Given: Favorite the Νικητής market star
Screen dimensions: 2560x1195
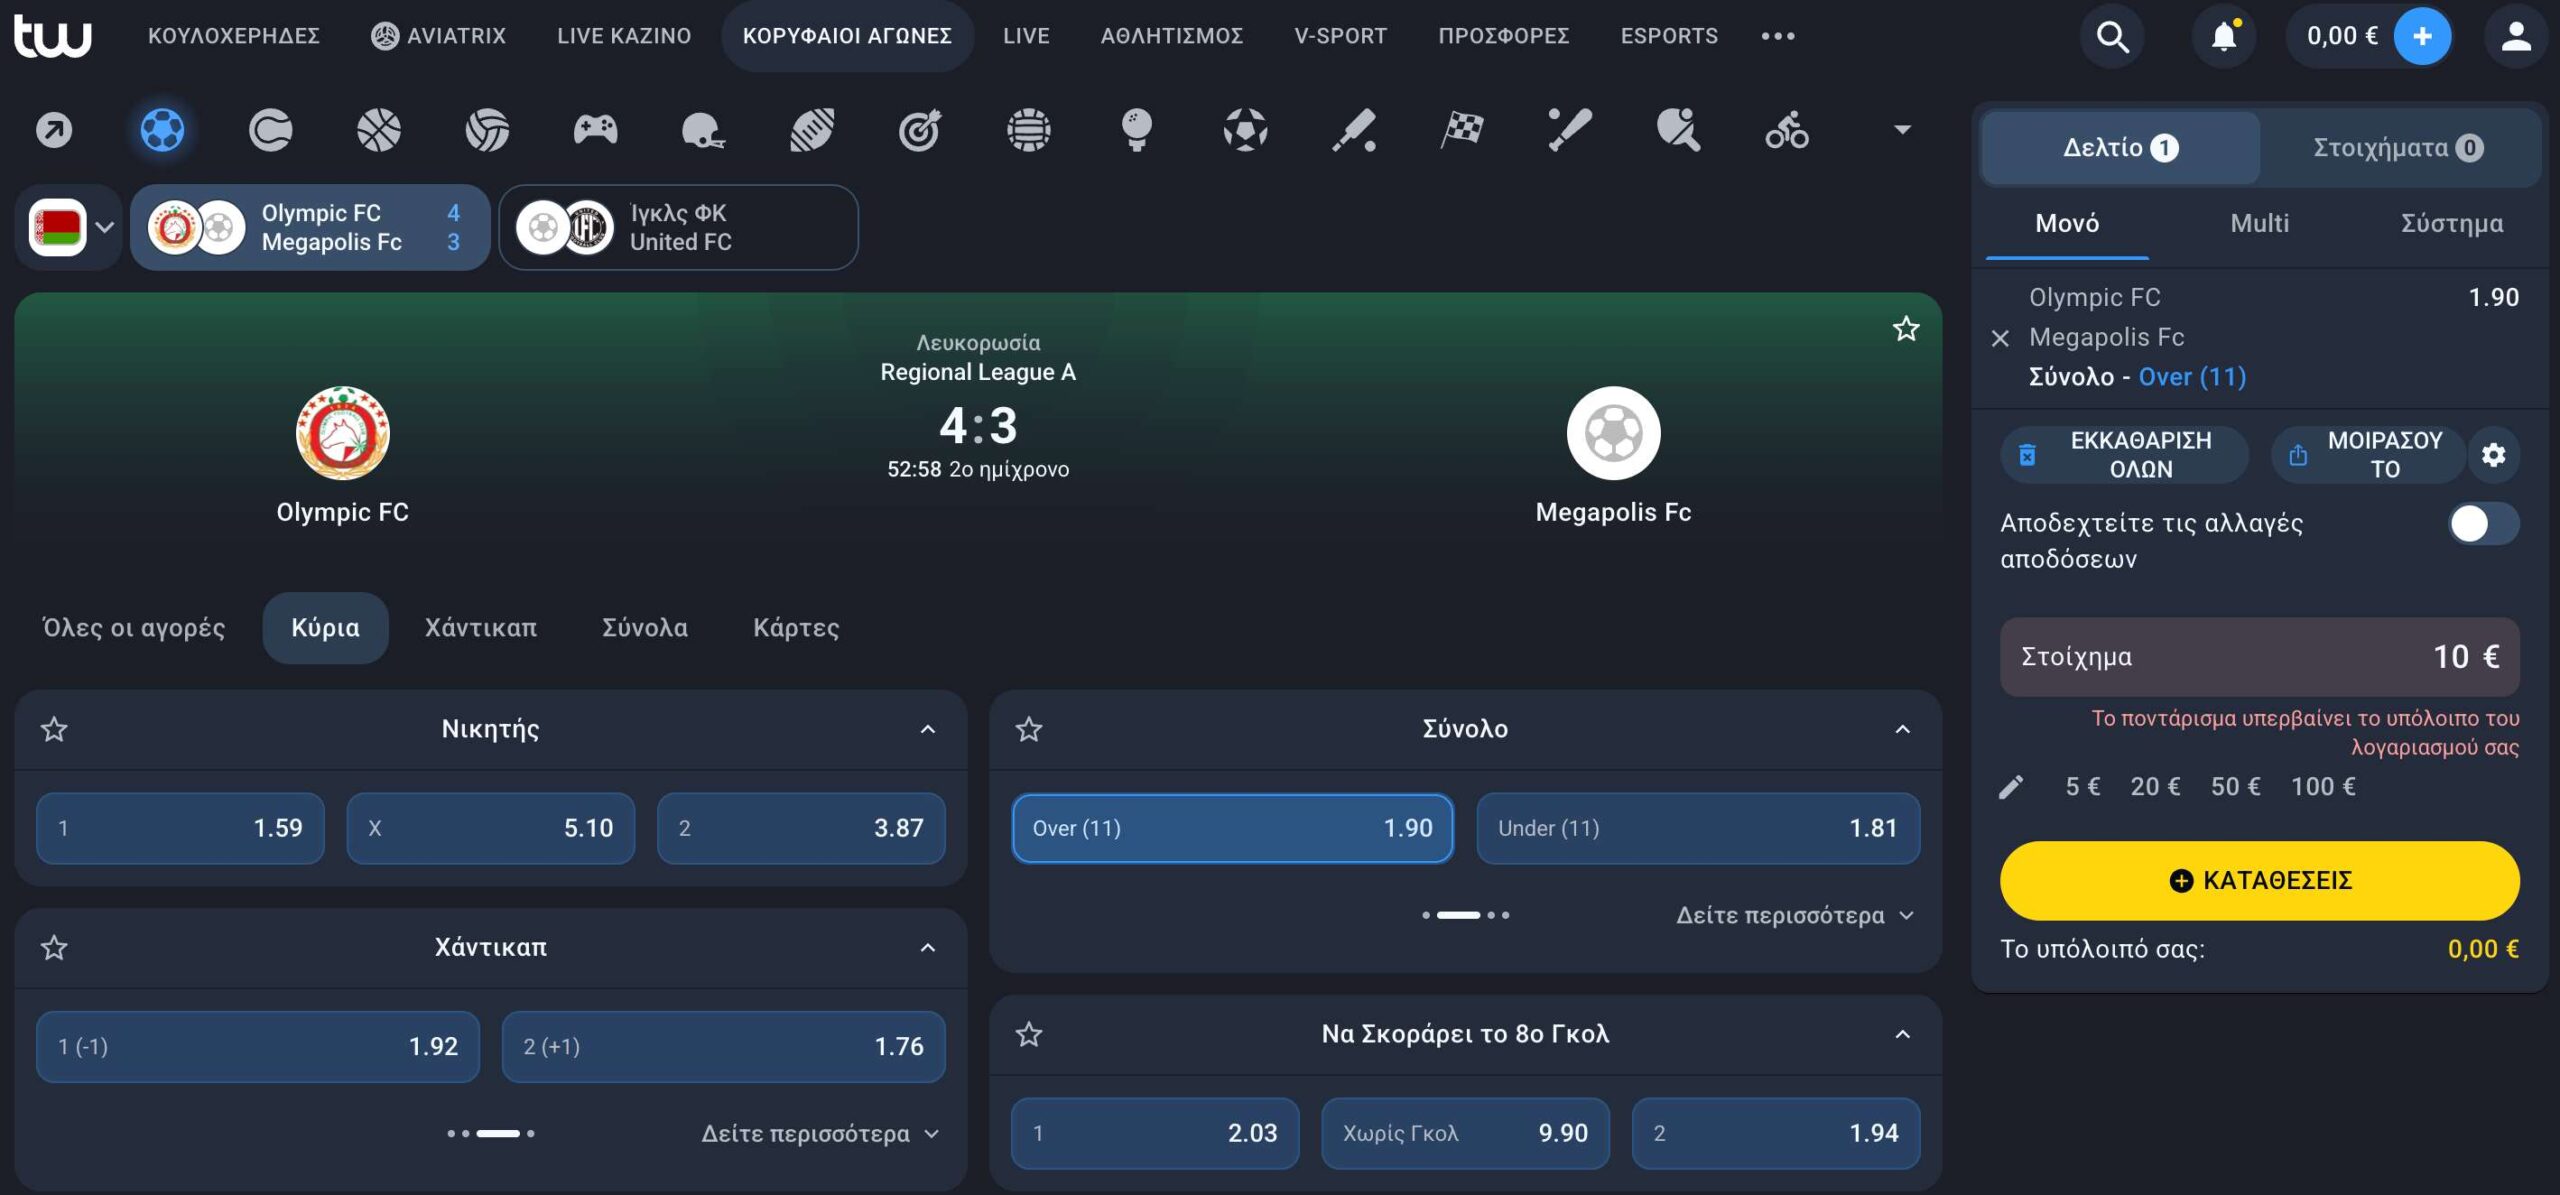Looking at the screenshot, I should coord(54,729).
